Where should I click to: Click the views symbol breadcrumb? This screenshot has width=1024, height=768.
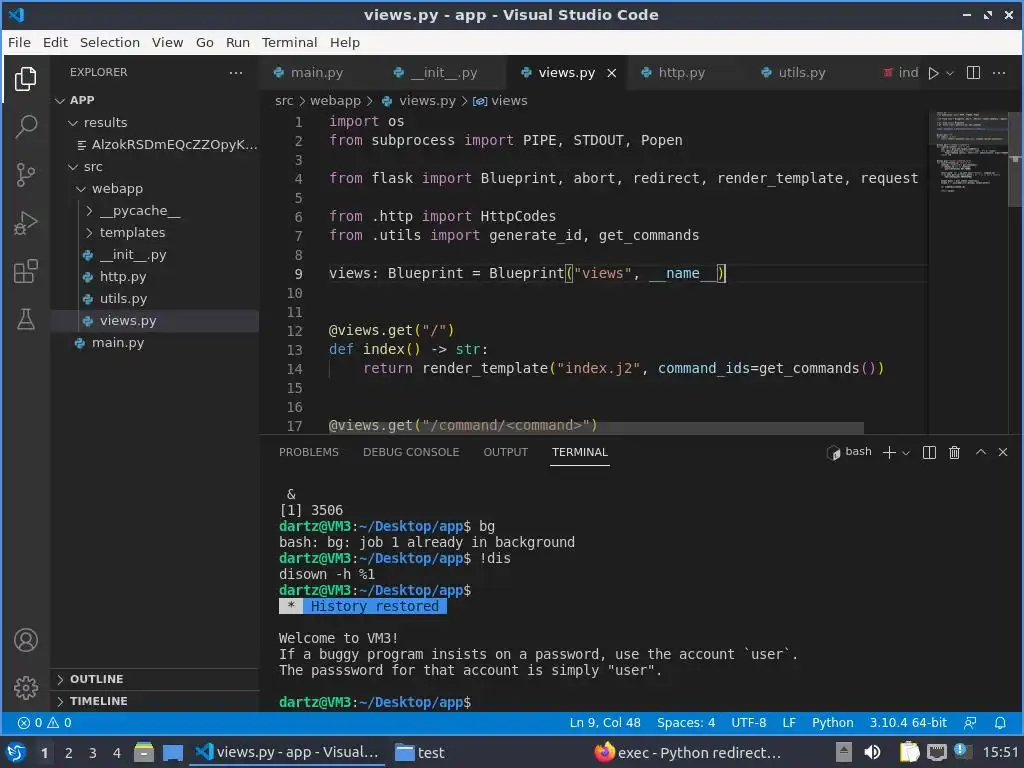click(500, 101)
